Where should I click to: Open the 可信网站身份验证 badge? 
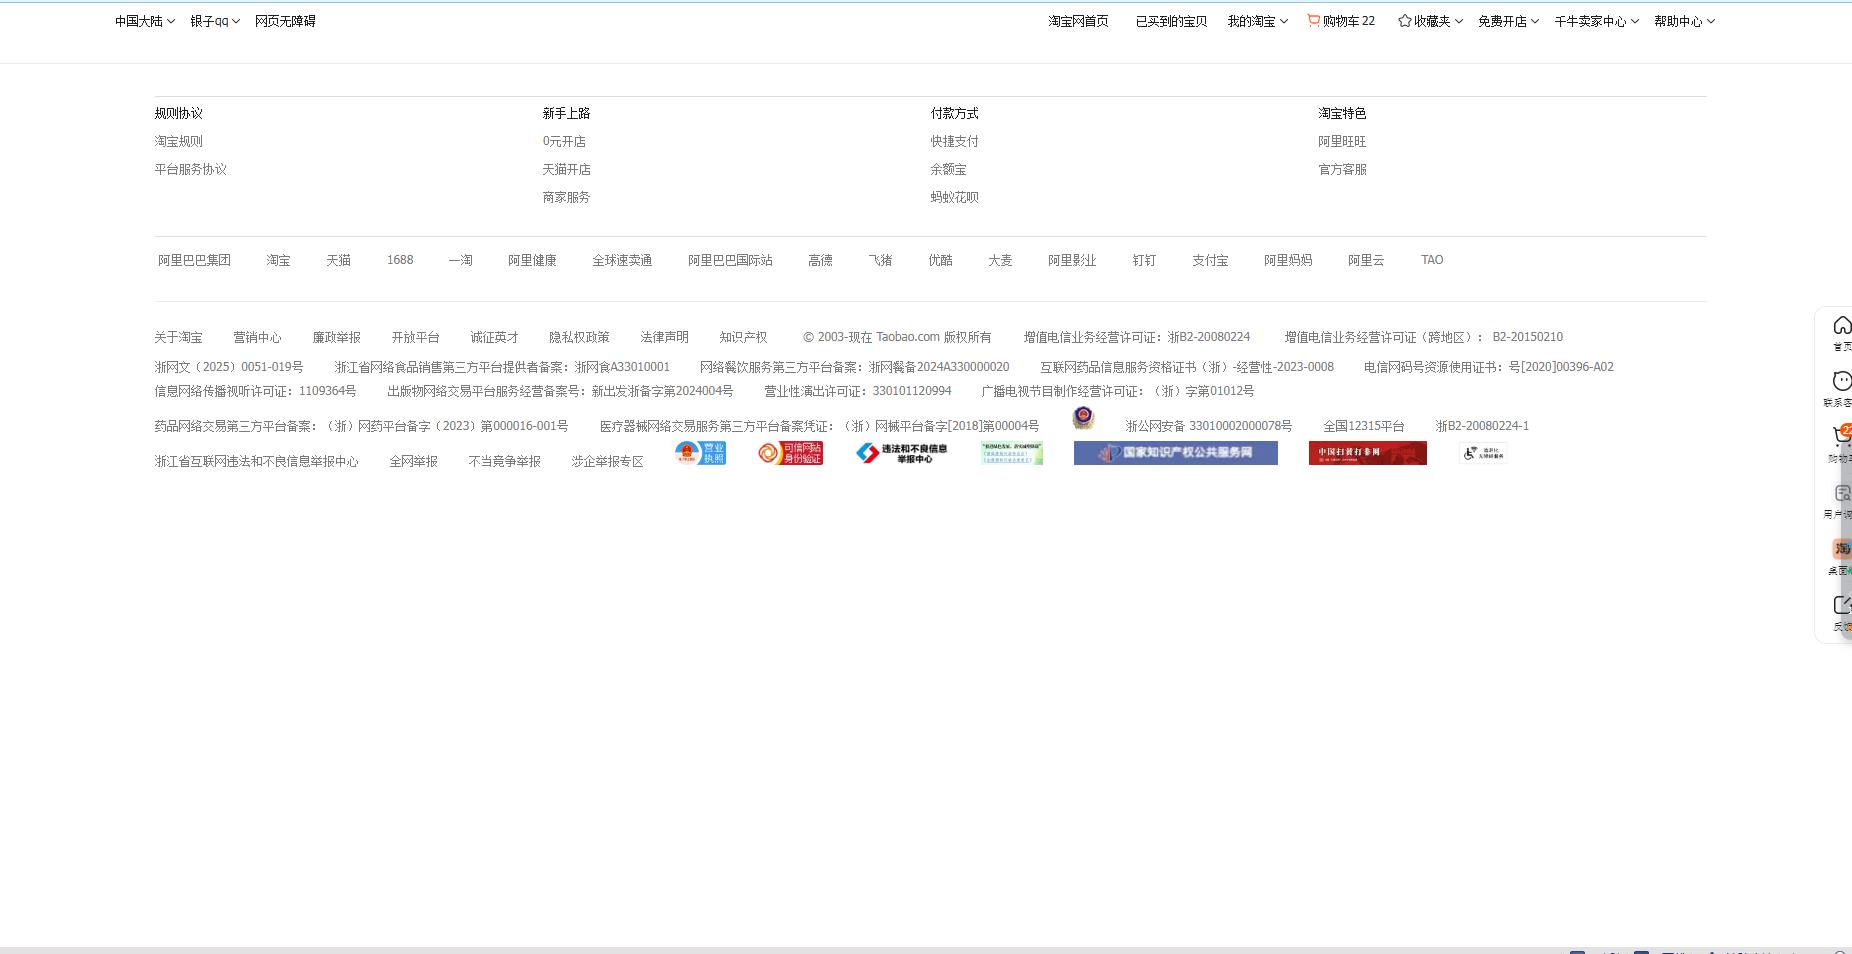[x=790, y=453]
